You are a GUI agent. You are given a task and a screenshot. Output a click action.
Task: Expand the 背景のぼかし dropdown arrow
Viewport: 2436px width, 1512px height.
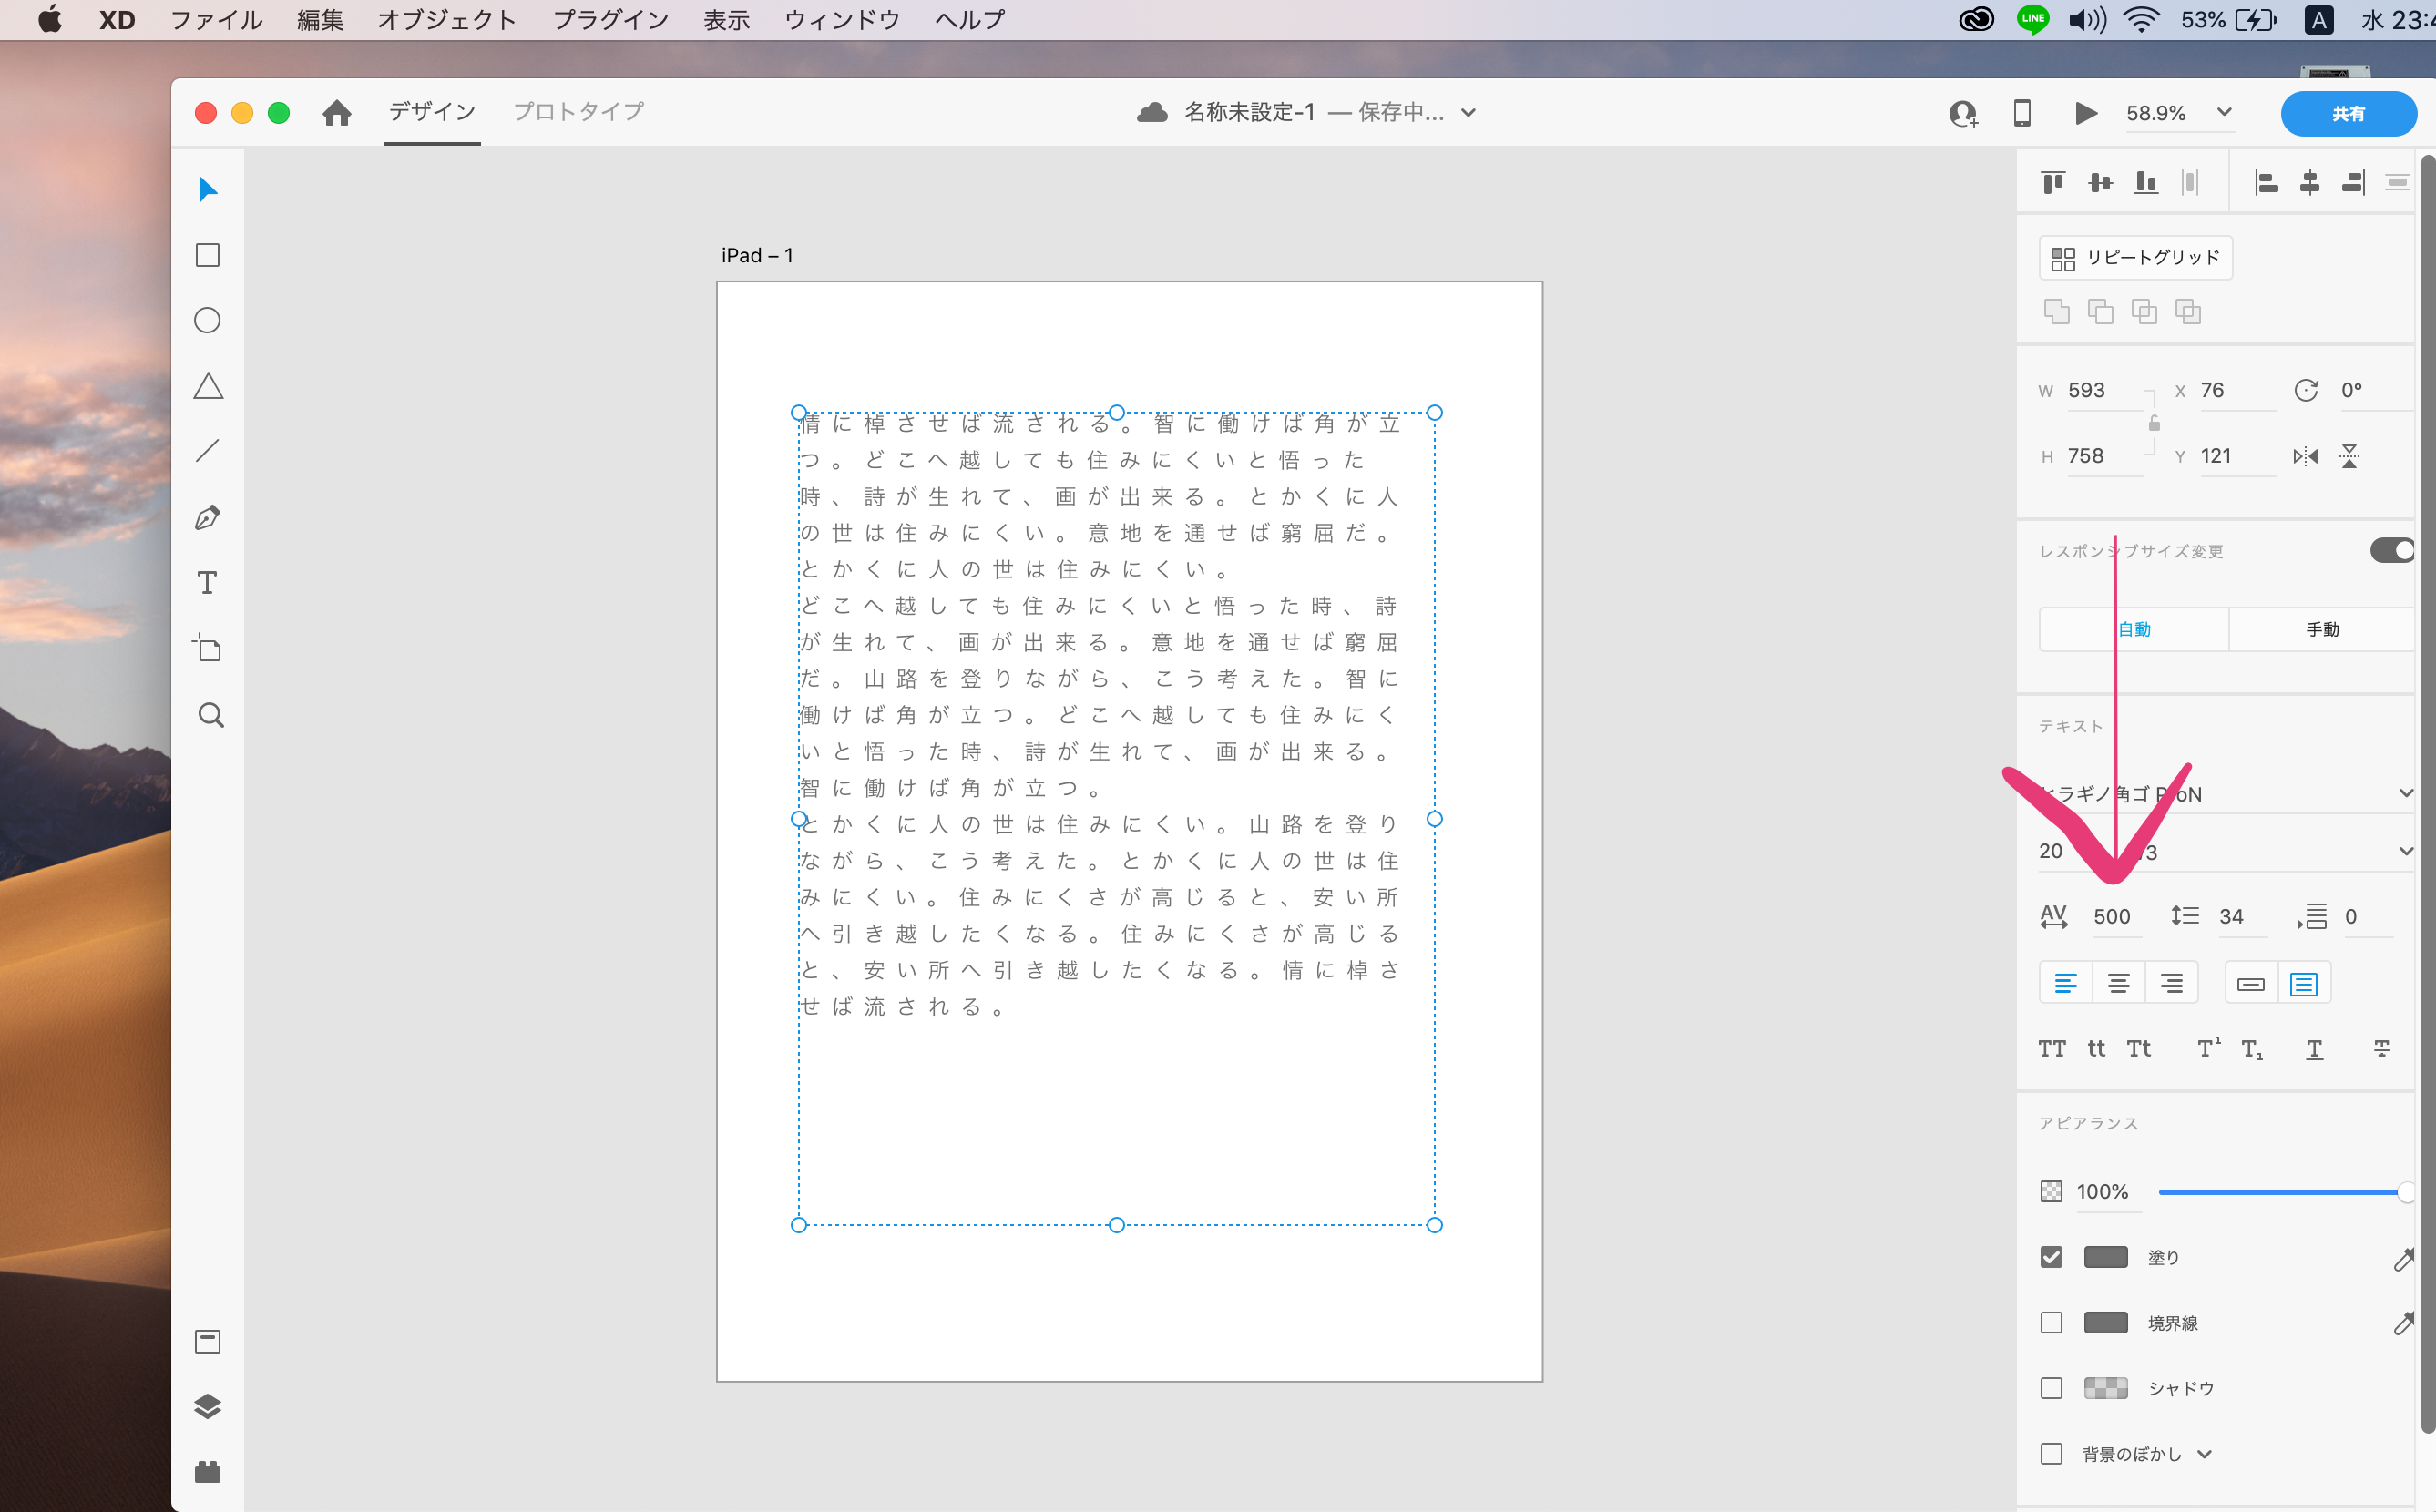2205,1454
